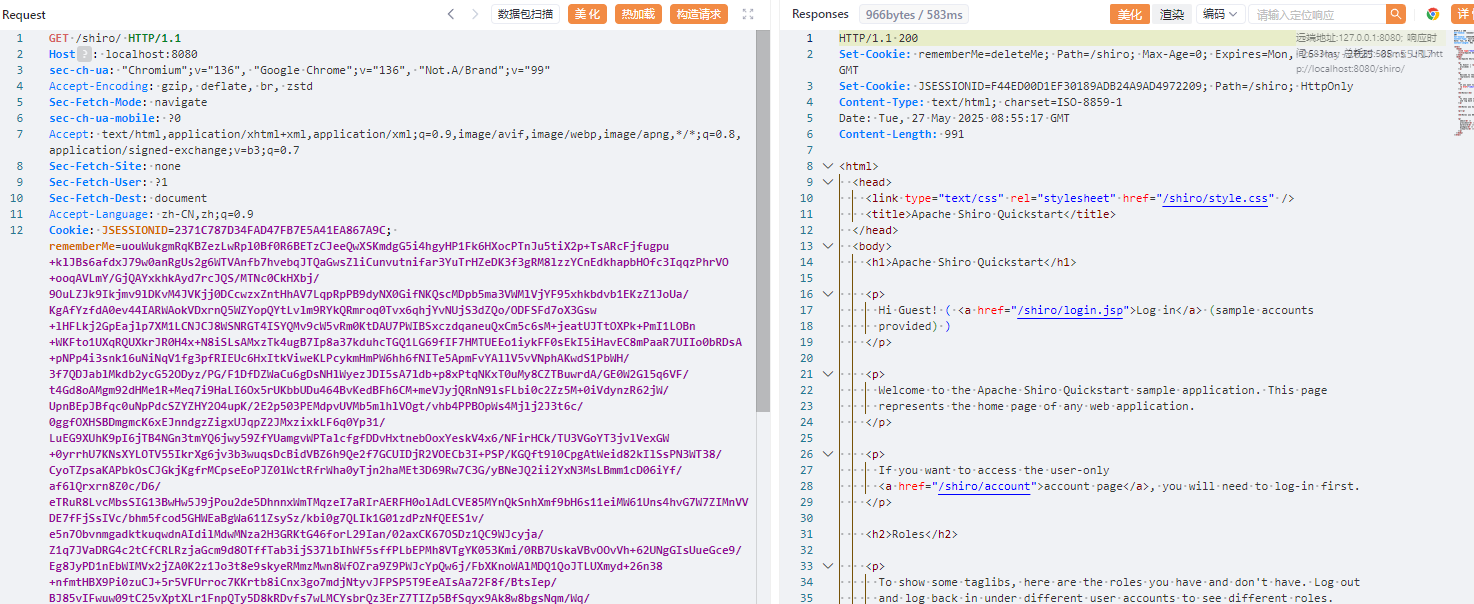Image resolution: width=1474 pixels, height=604 pixels.
Task: Click the rememberMe=deleteMe Set-Cookie line
Action: pos(1065,54)
